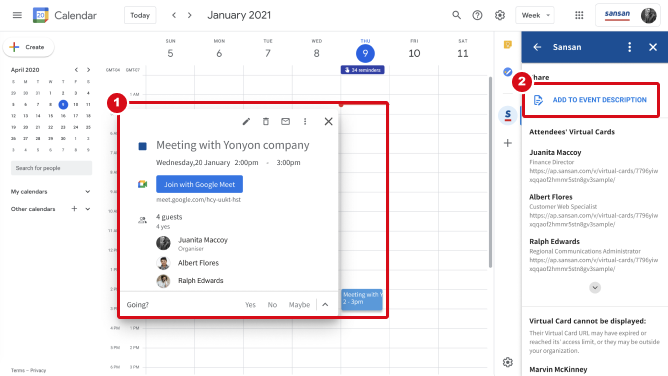Click the Search for people field
Image resolution: width=668 pixels, height=376 pixels.
click(x=51, y=168)
